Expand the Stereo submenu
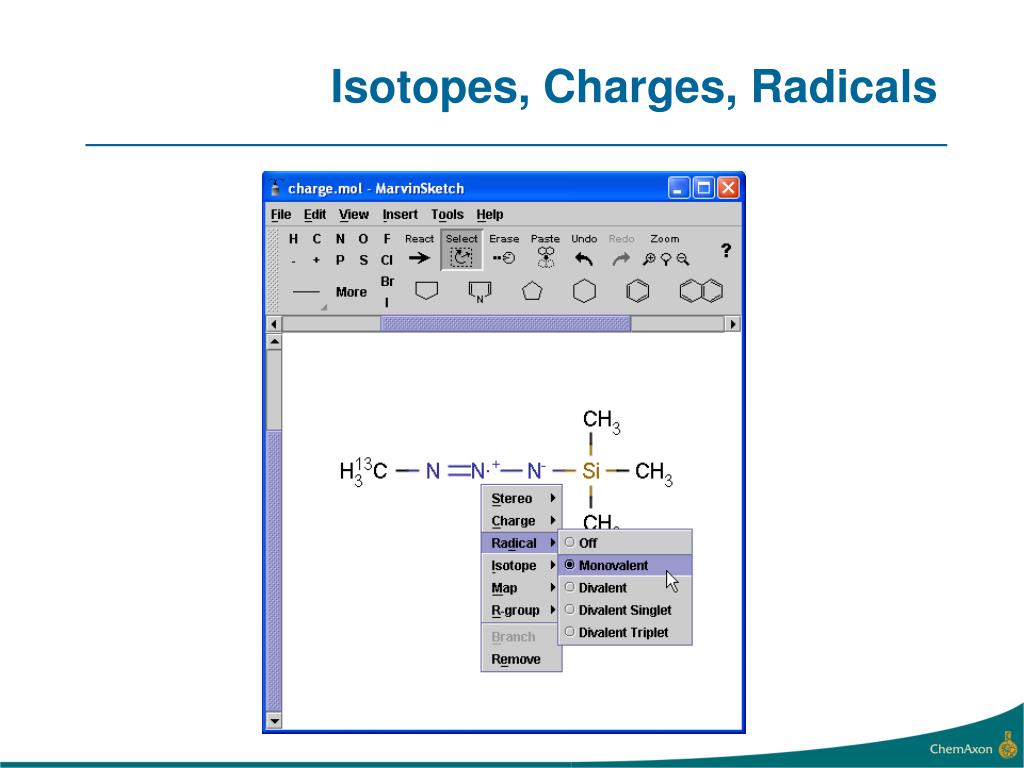1024x768 pixels. click(x=522, y=498)
